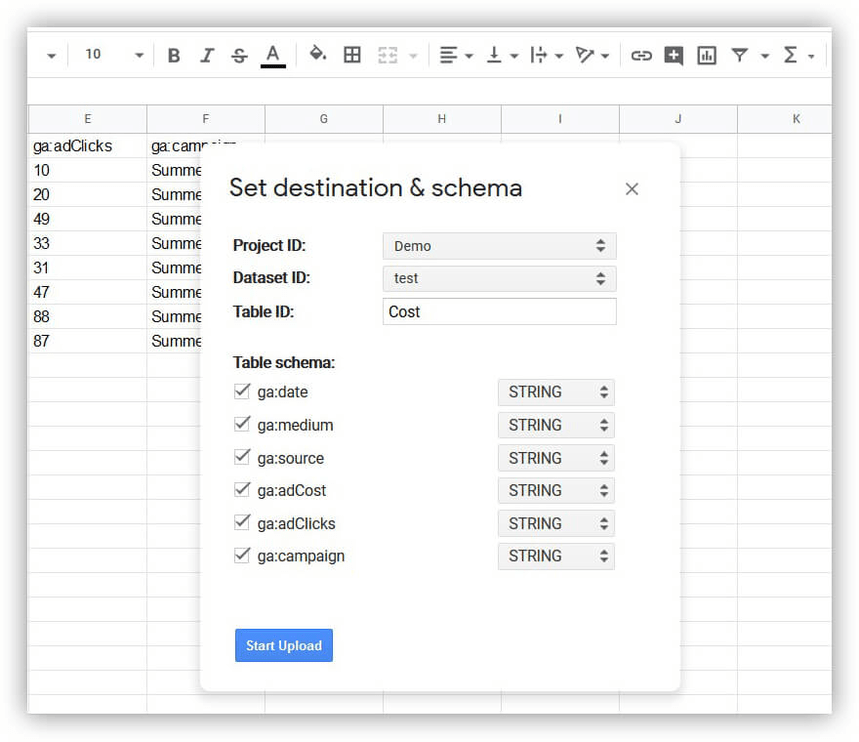Uncheck the ga:date schema field
Image resolution: width=859 pixels, height=742 pixels.
click(x=242, y=391)
